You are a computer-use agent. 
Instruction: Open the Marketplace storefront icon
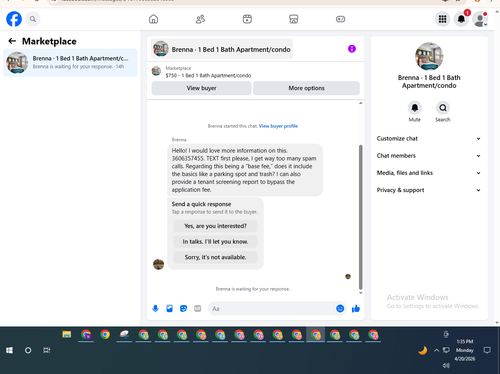point(294,19)
